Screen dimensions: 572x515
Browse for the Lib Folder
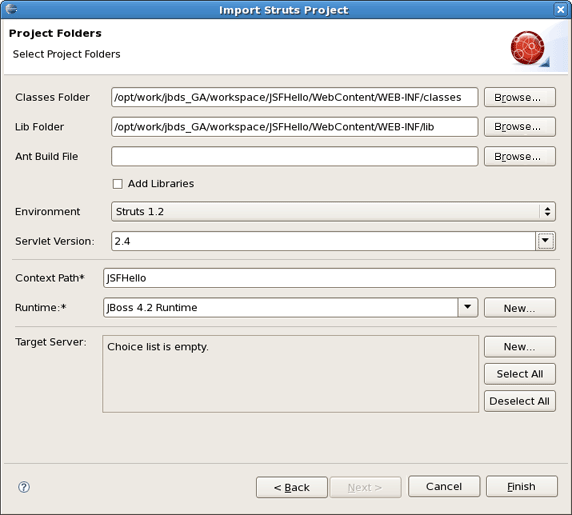coord(519,127)
